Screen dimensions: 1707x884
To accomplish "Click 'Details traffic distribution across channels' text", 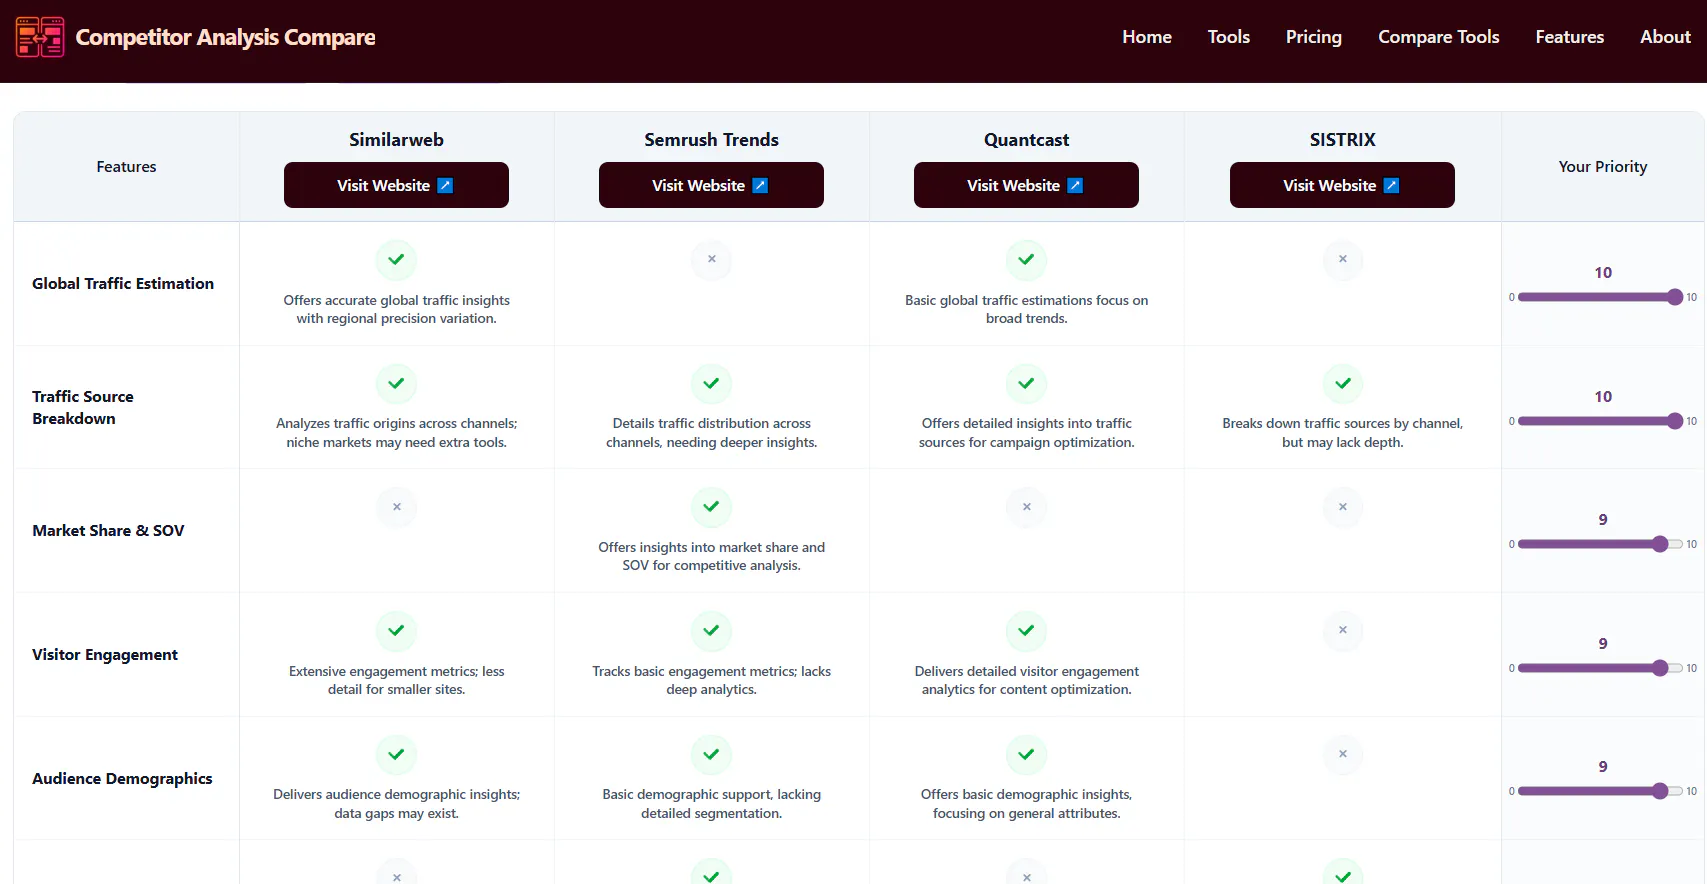I will (711, 433).
